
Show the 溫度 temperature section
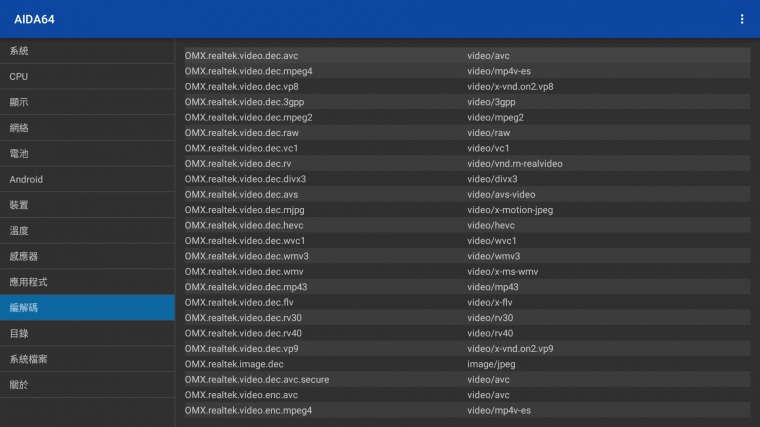[x=87, y=231]
